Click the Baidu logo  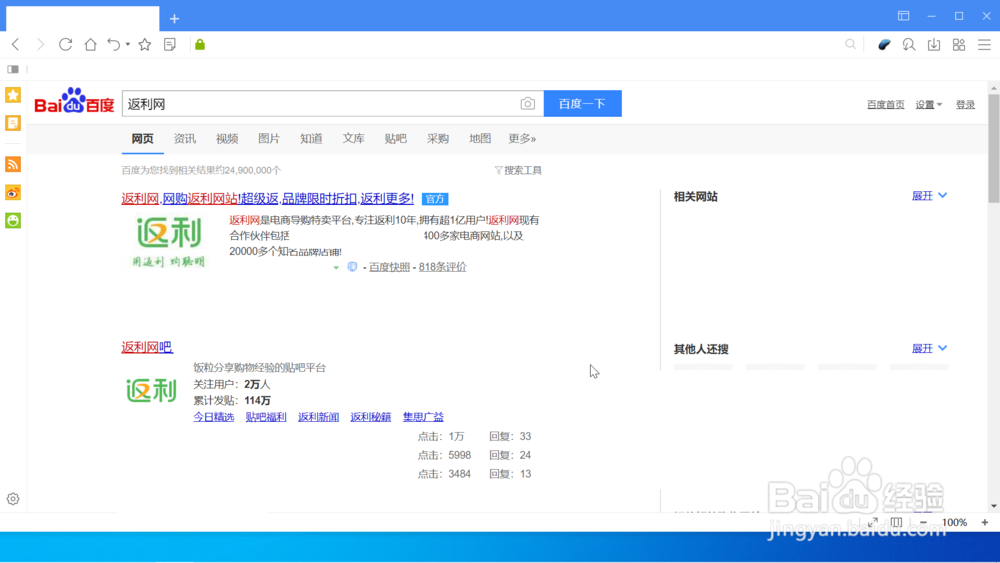pos(74,102)
